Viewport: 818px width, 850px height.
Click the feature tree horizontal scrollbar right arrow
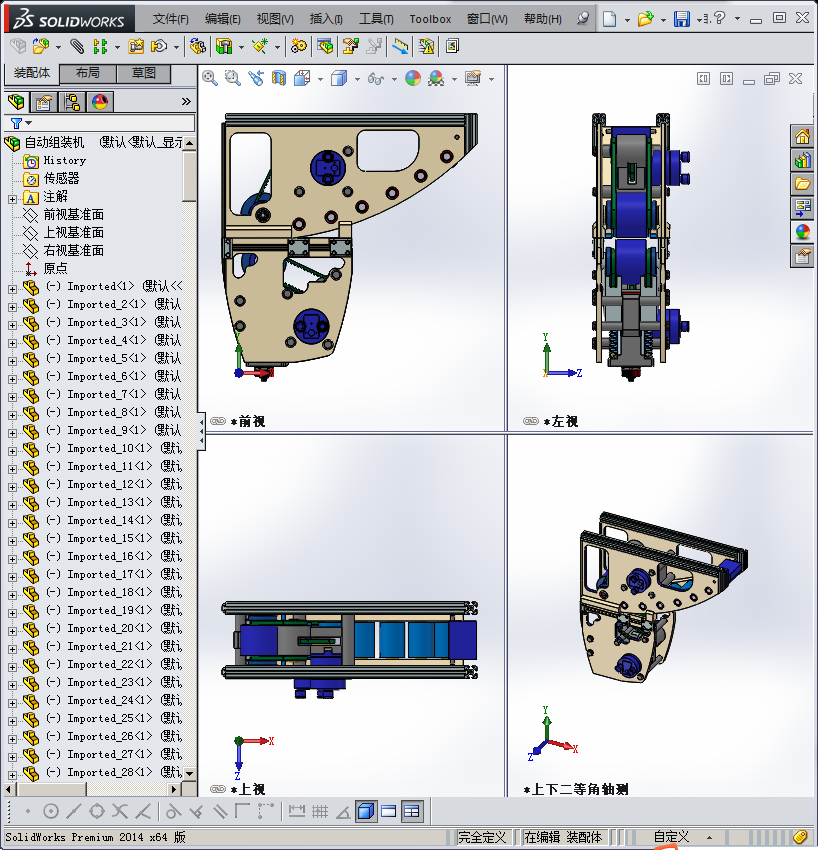173,789
